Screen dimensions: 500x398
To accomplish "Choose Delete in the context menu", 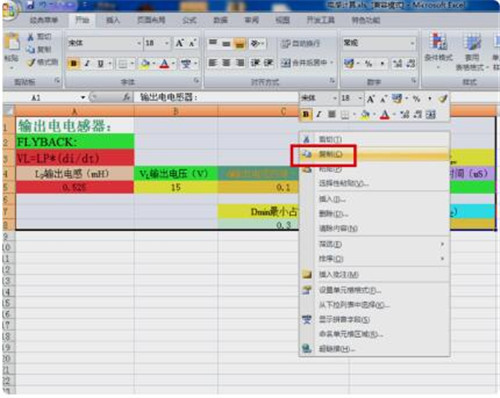I will click(x=375, y=214).
